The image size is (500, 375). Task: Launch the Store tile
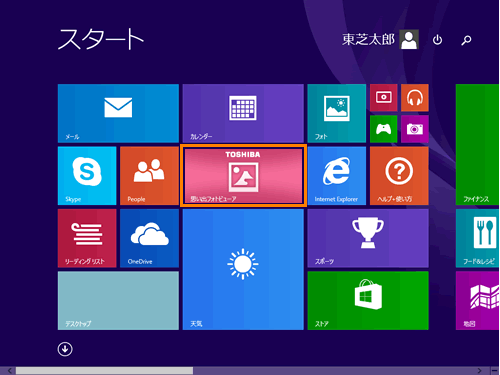368,301
